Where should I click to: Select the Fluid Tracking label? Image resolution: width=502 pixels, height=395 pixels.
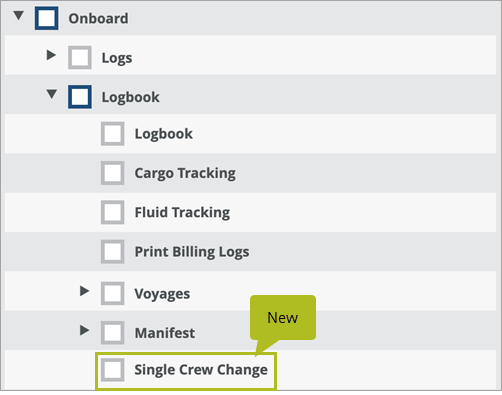pos(182,213)
